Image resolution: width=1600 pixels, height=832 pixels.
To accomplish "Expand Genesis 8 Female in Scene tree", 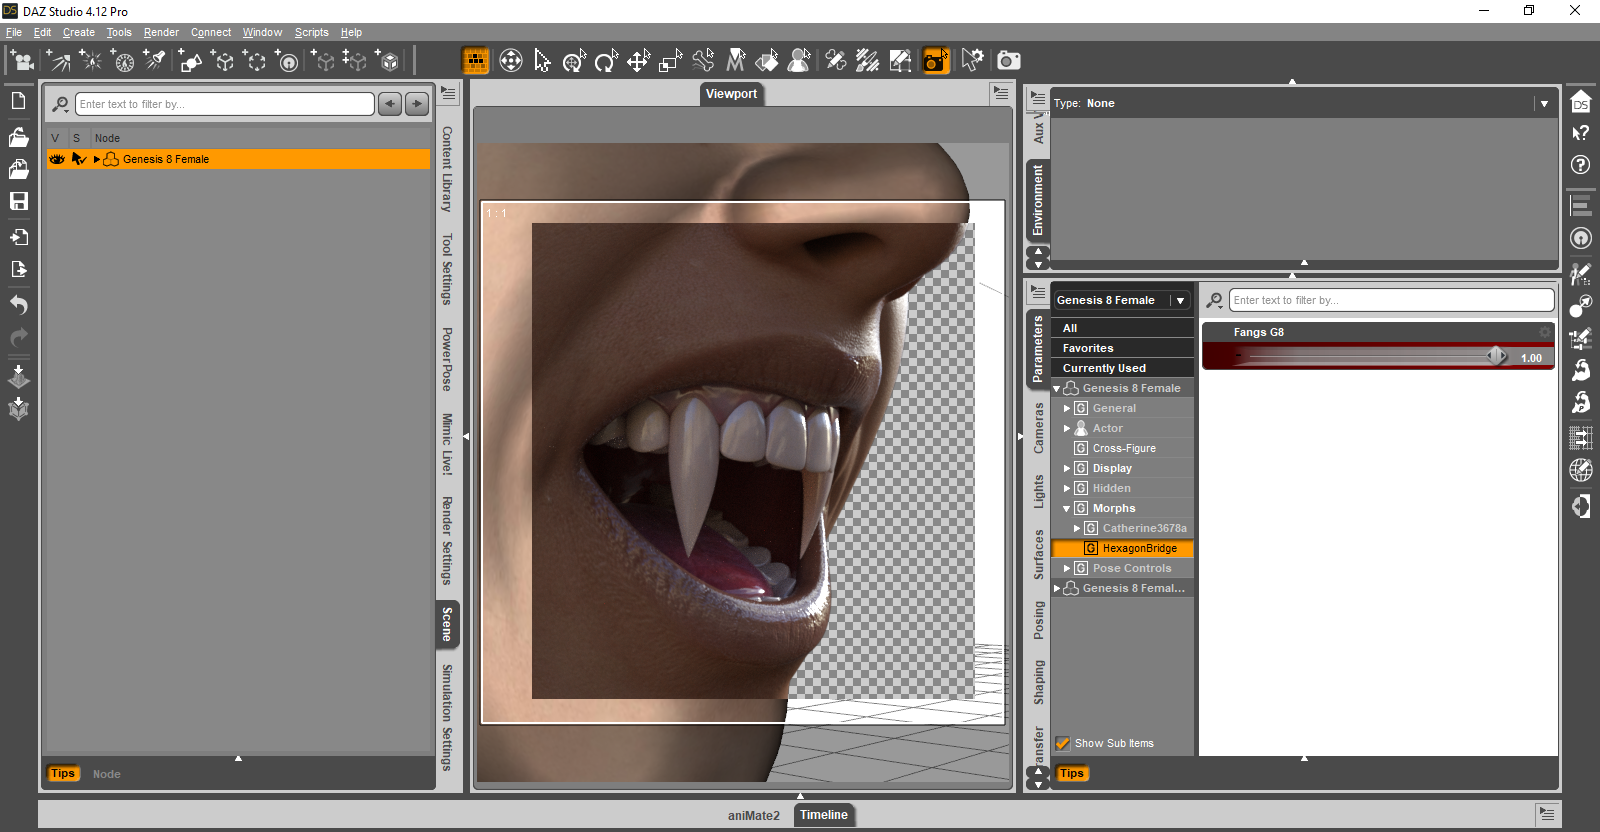I will (97, 159).
